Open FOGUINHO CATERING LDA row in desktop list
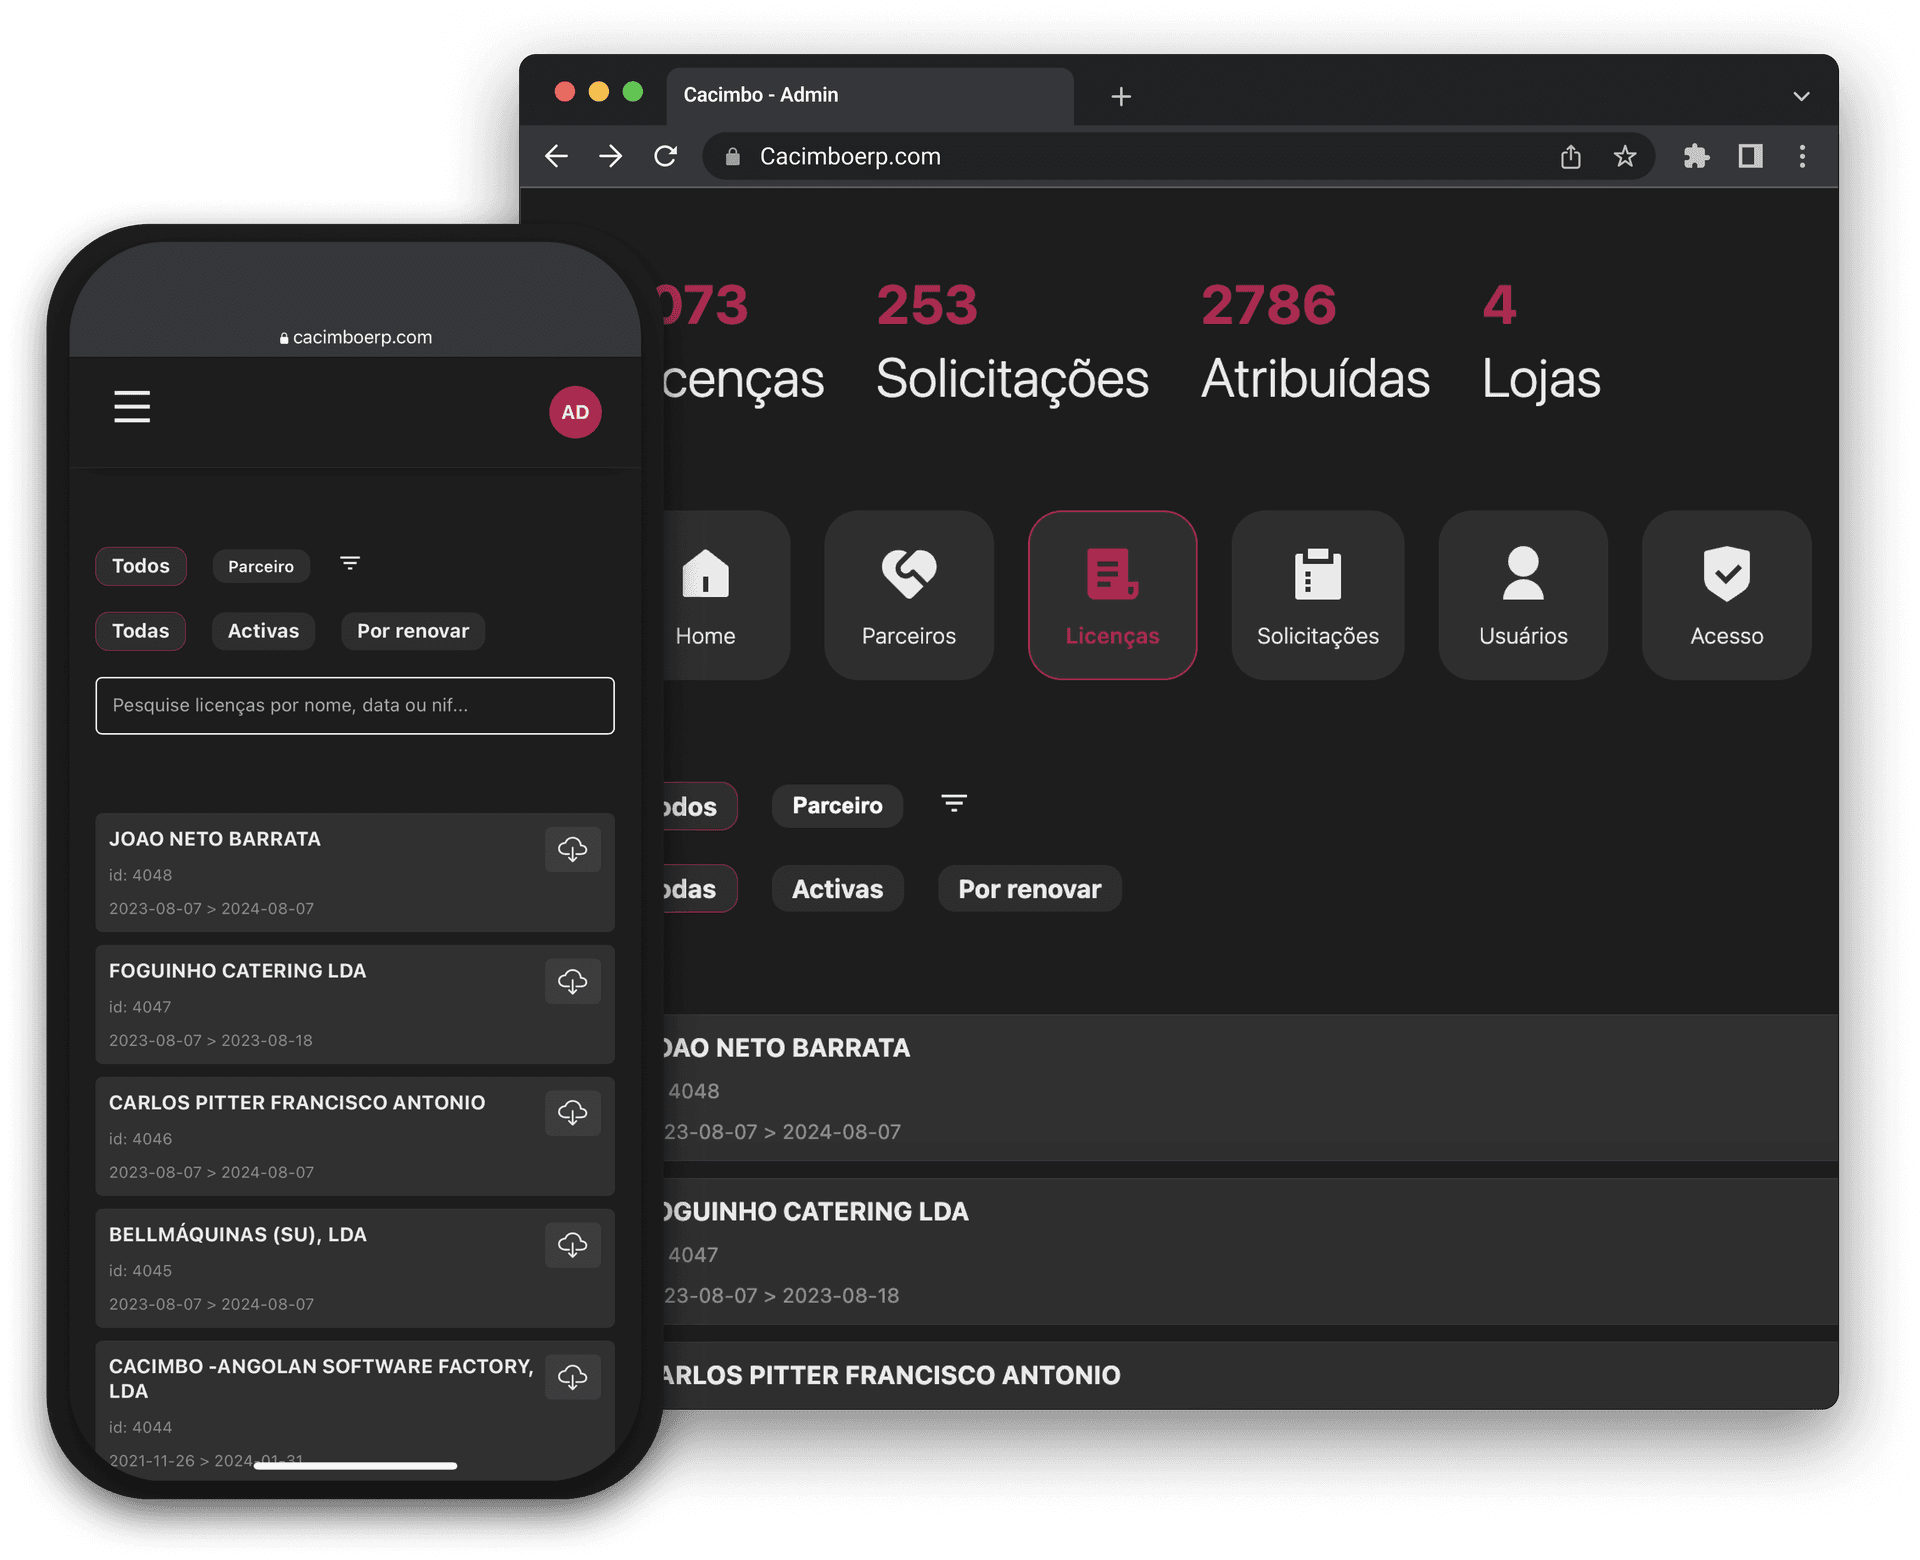 (x=1251, y=1252)
